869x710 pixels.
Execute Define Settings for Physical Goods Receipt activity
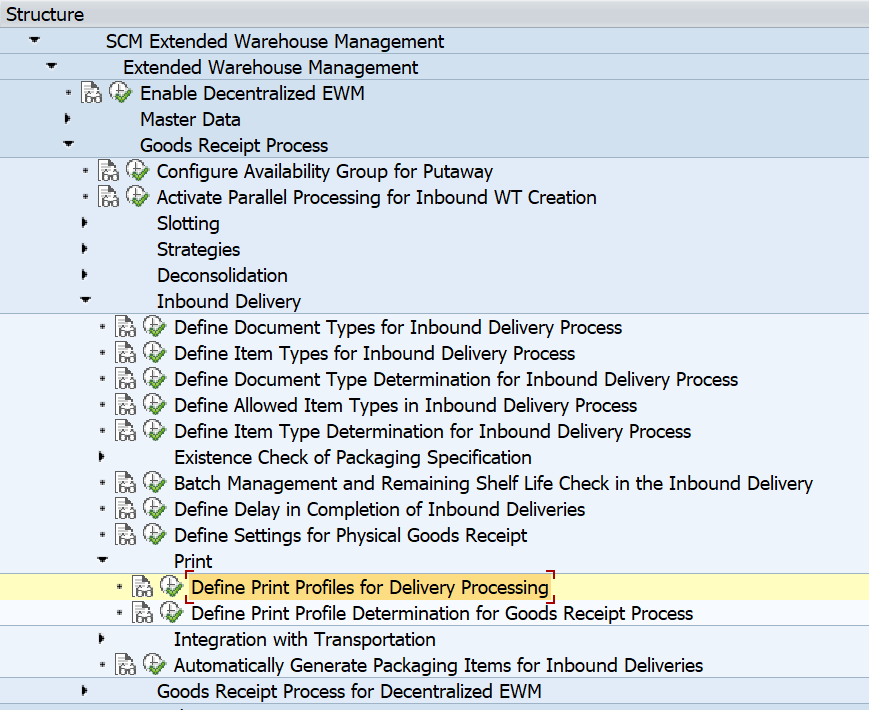coord(155,534)
